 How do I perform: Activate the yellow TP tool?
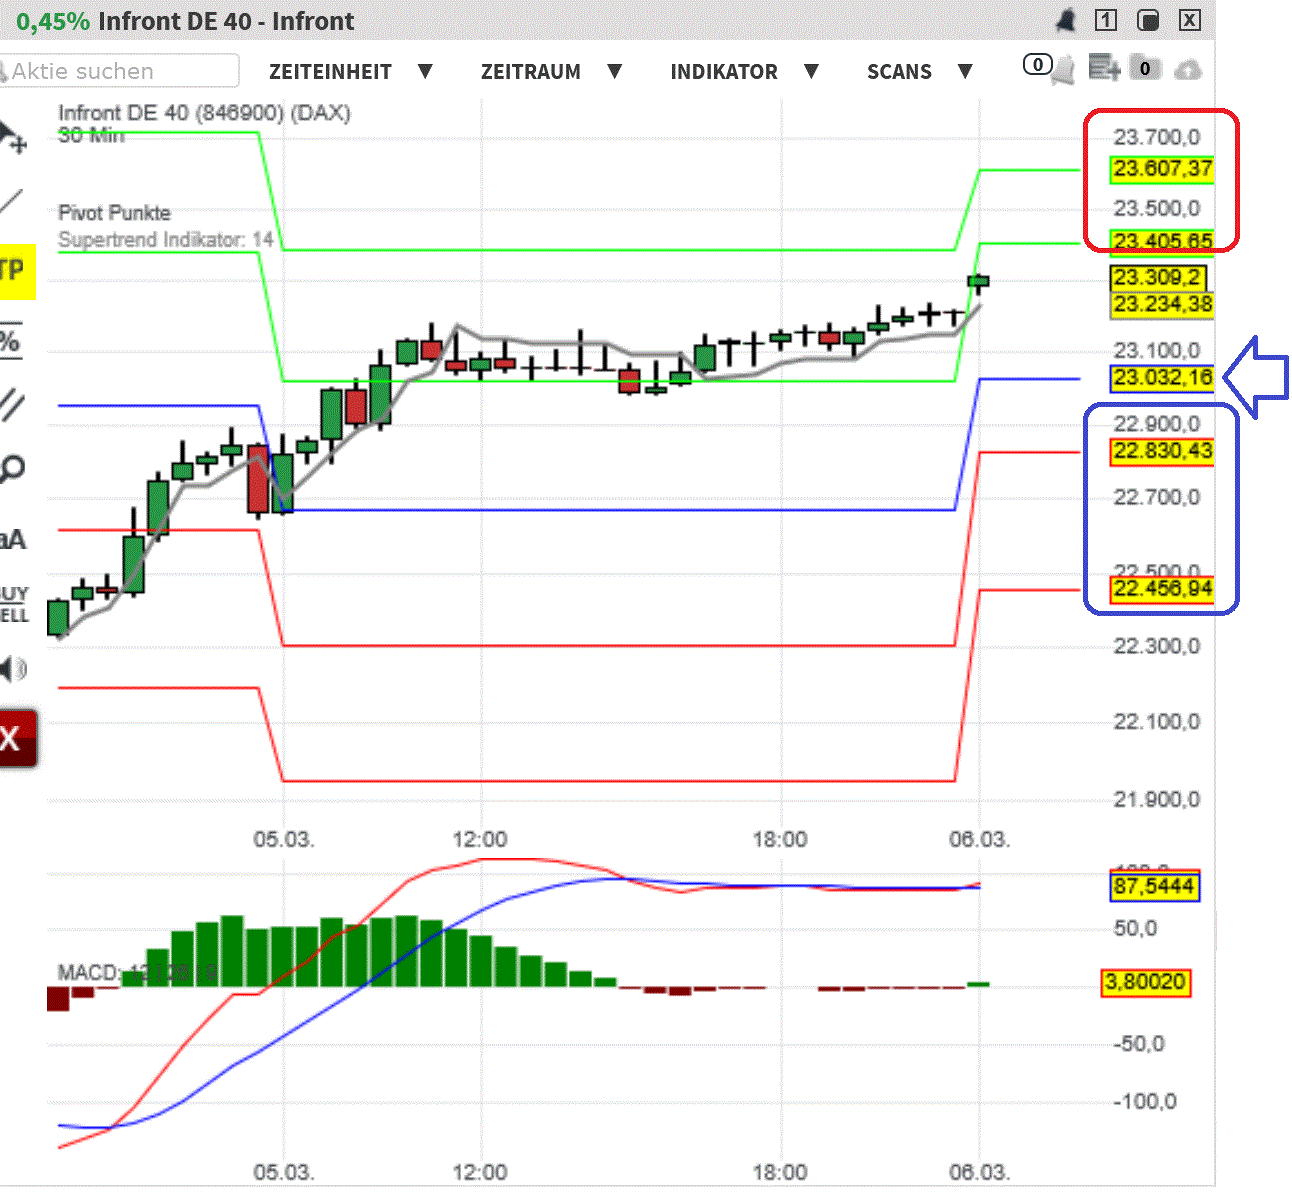pyautogui.click(x=14, y=271)
